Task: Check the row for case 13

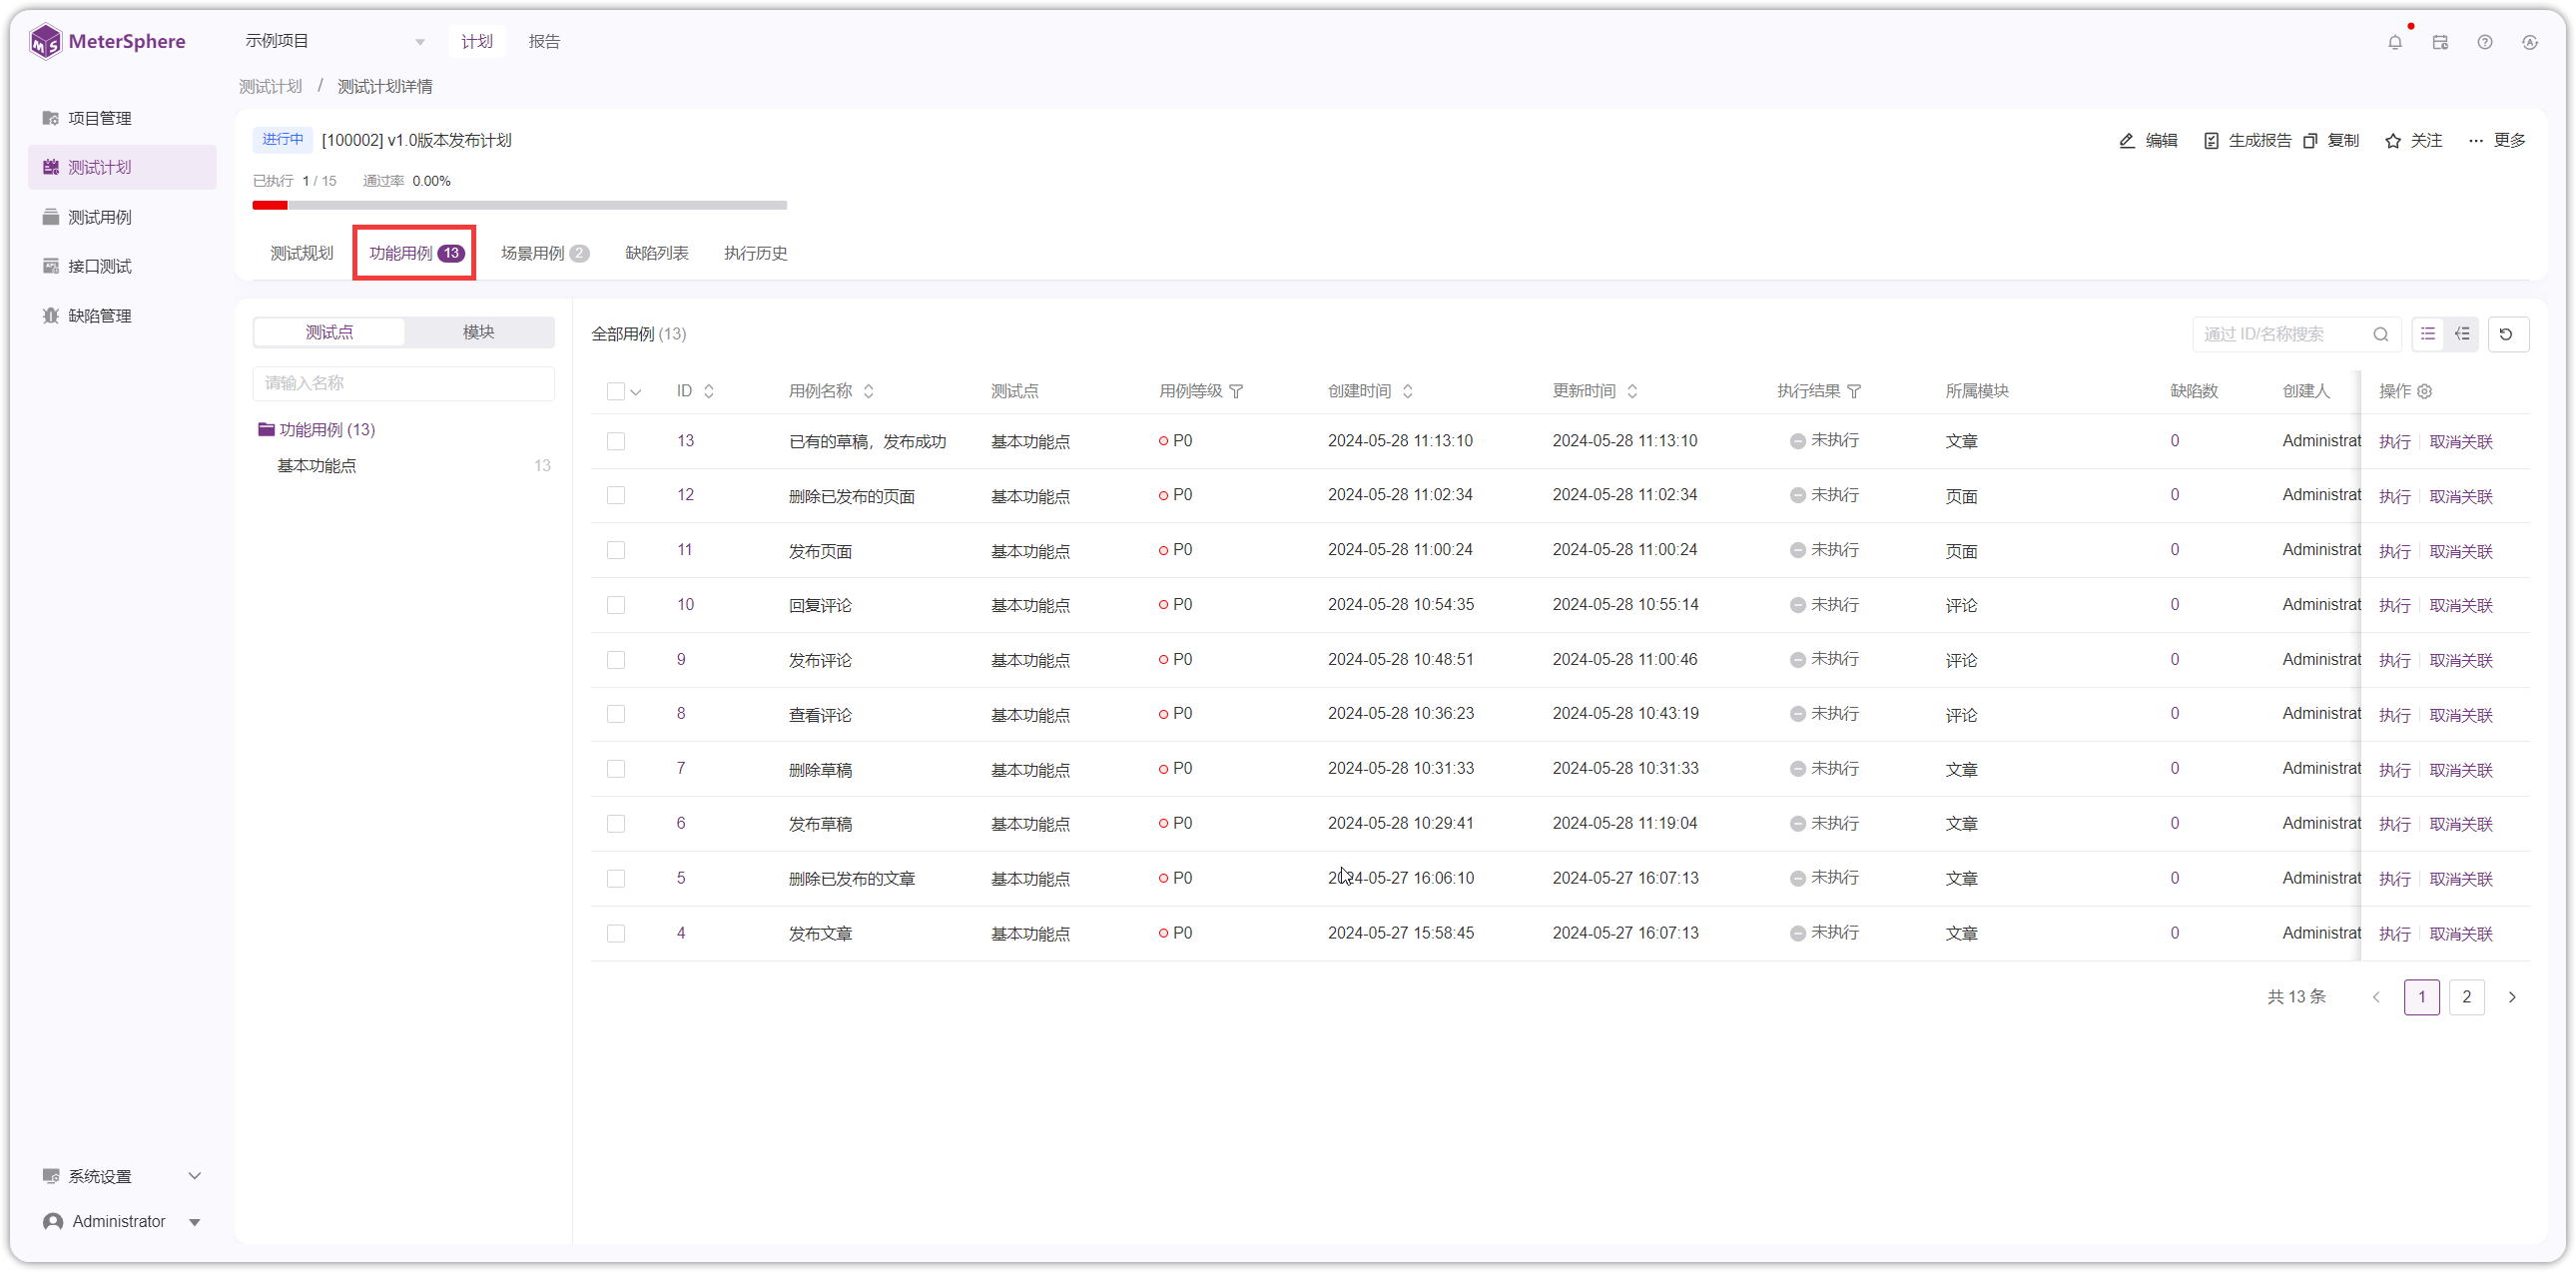Action: (x=616, y=441)
